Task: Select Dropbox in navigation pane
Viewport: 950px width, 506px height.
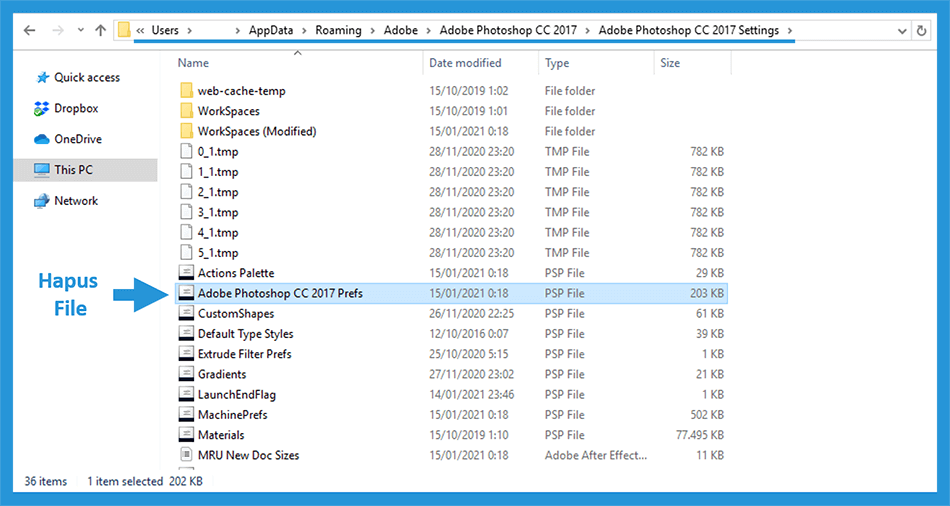Action: point(76,108)
